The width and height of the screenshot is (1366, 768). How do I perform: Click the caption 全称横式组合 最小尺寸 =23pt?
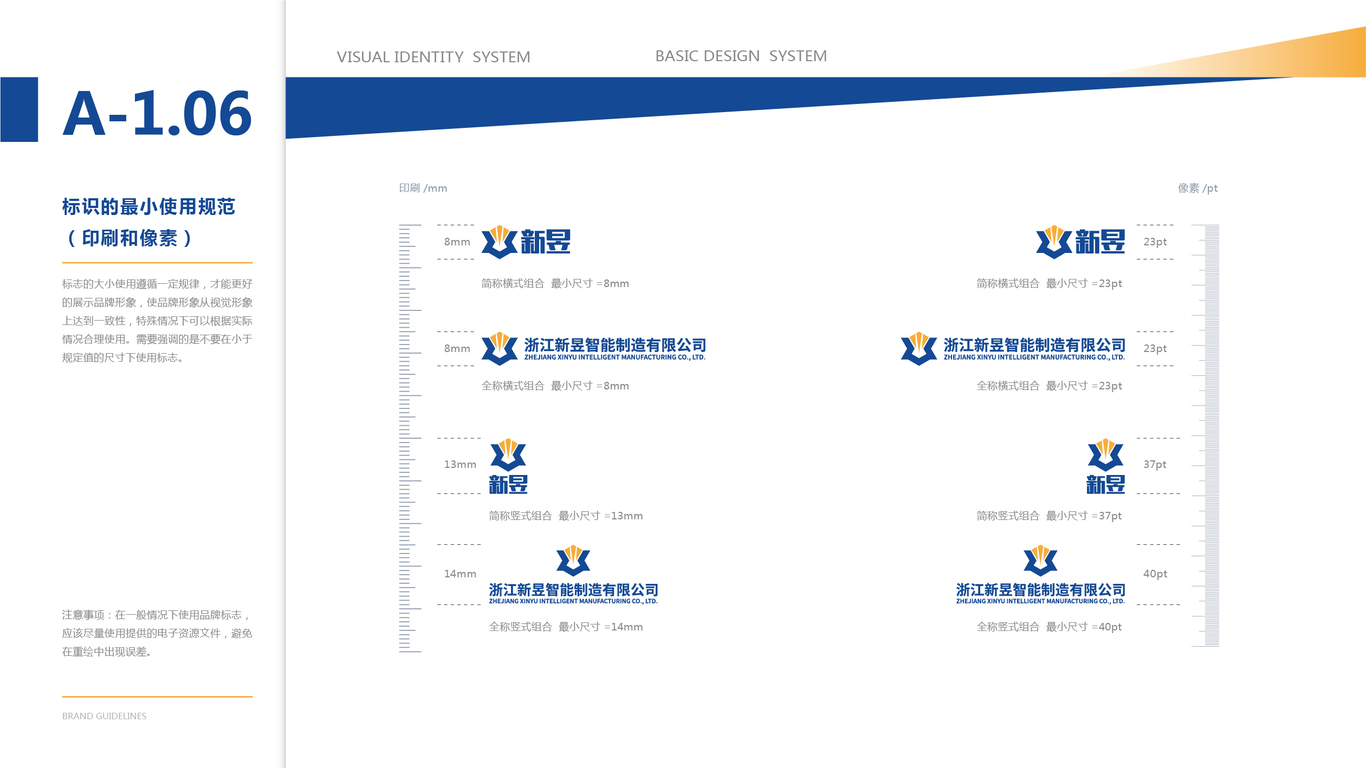pyautogui.click(x=1050, y=385)
